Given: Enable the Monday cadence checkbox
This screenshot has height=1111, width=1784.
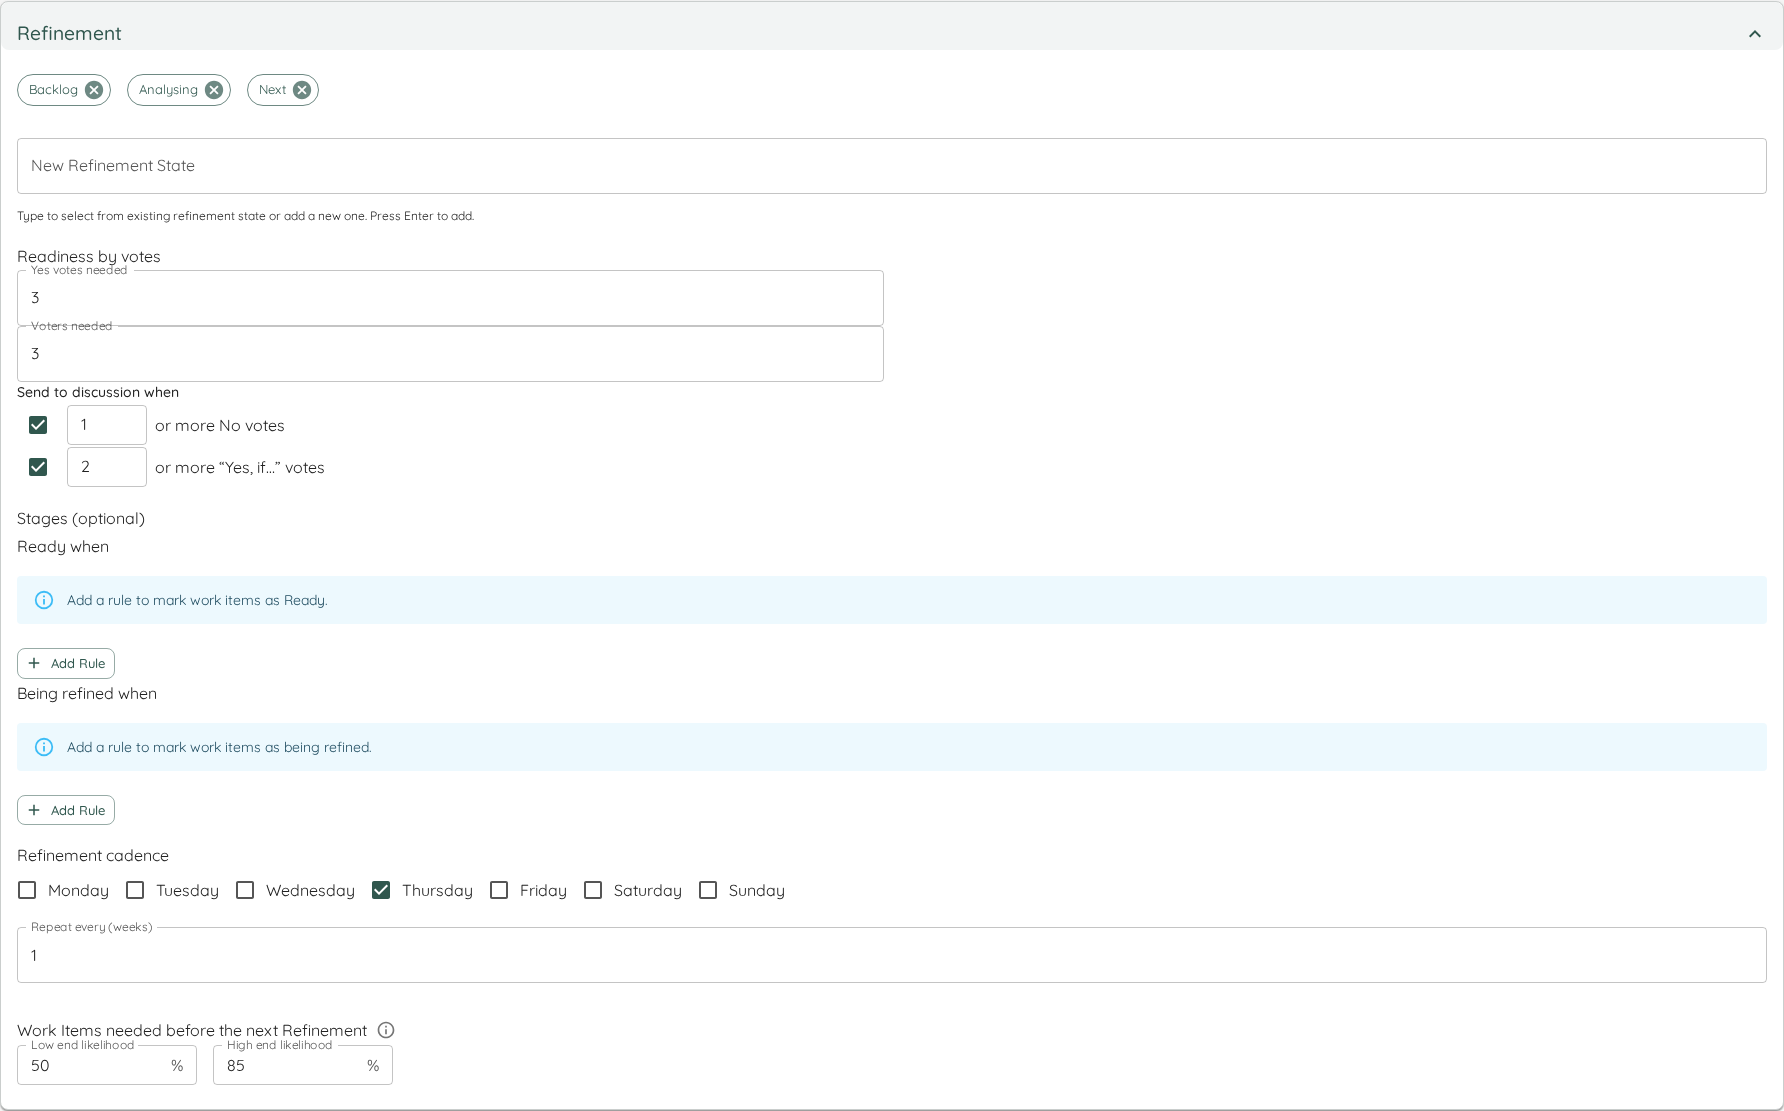Looking at the screenshot, I should (x=27, y=890).
